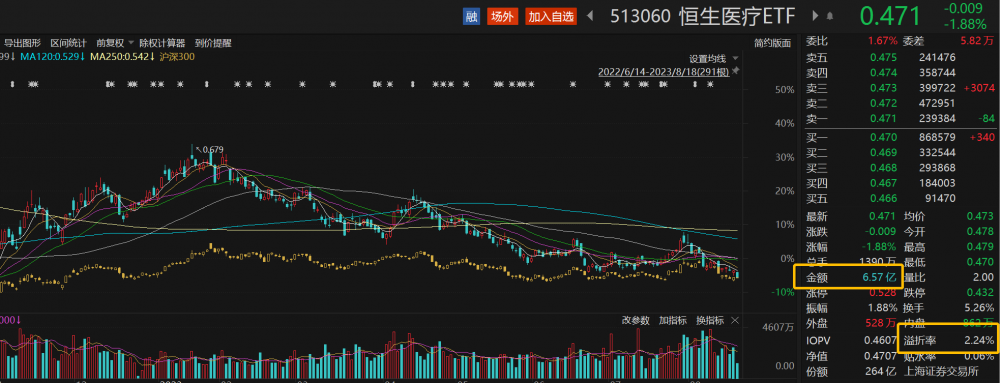This screenshot has width=1000, height=383.
Task: Close the volume indicator panel with X
Action: click(735, 320)
